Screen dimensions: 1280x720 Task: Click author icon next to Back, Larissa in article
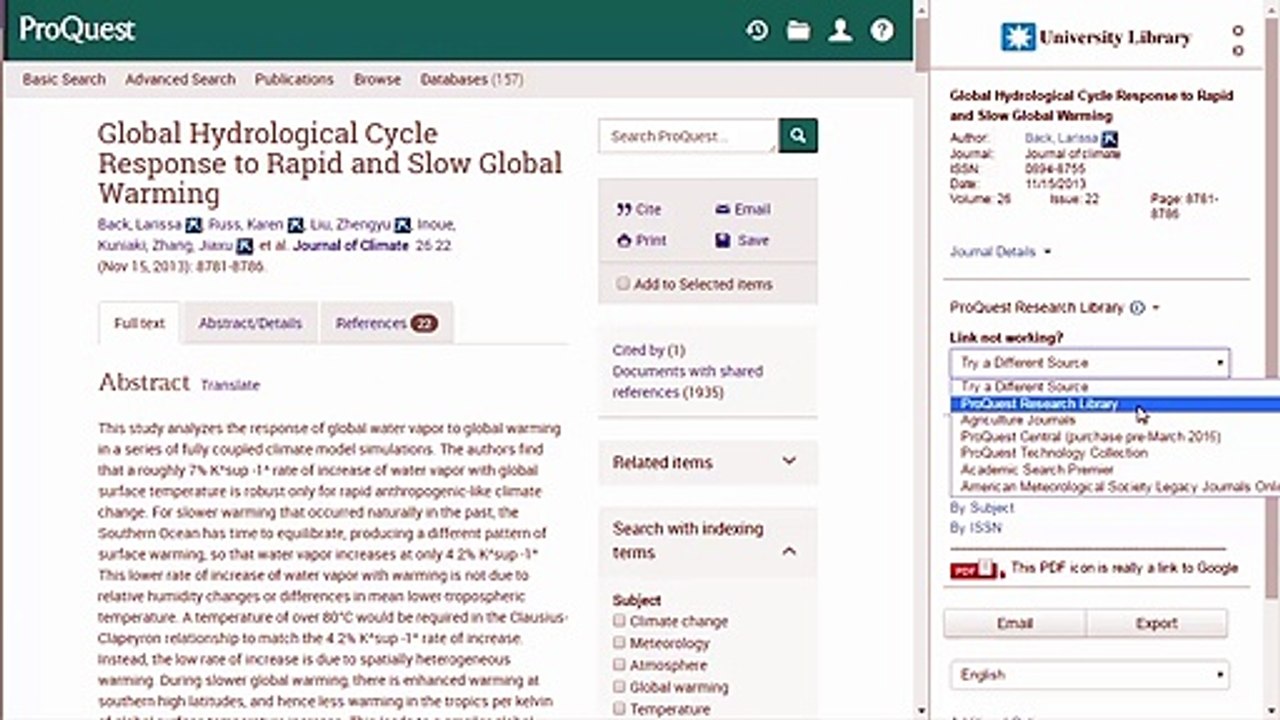click(x=194, y=225)
